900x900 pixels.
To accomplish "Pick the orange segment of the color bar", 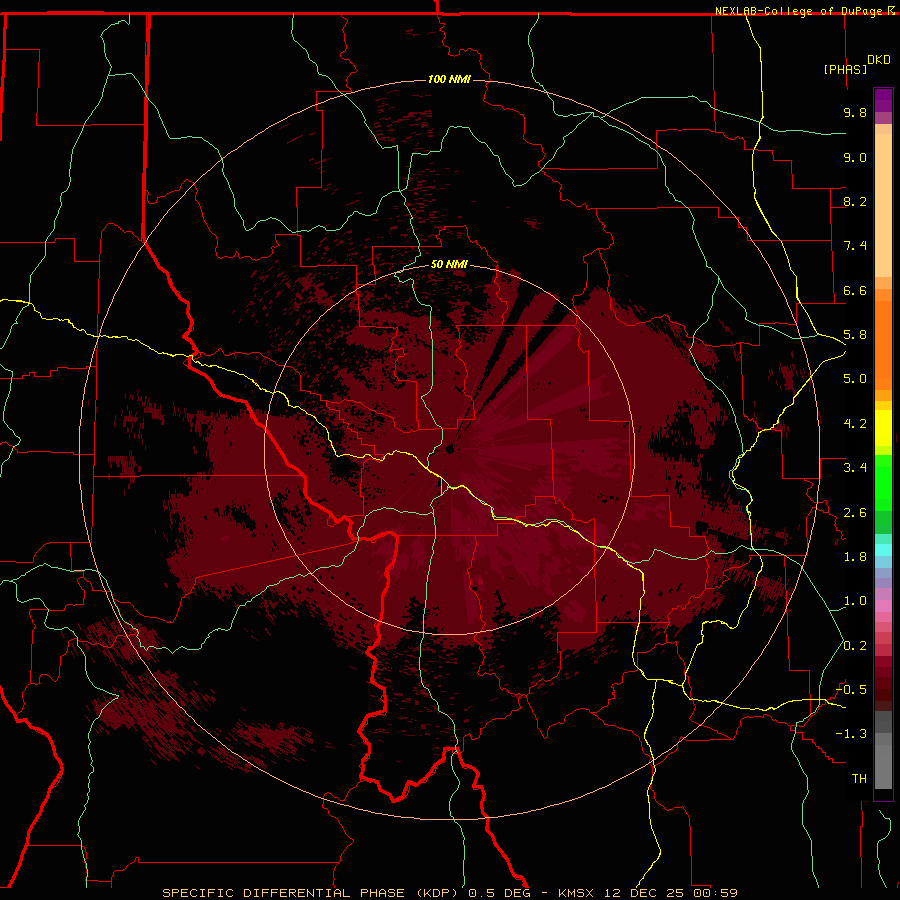I will (883, 344).
